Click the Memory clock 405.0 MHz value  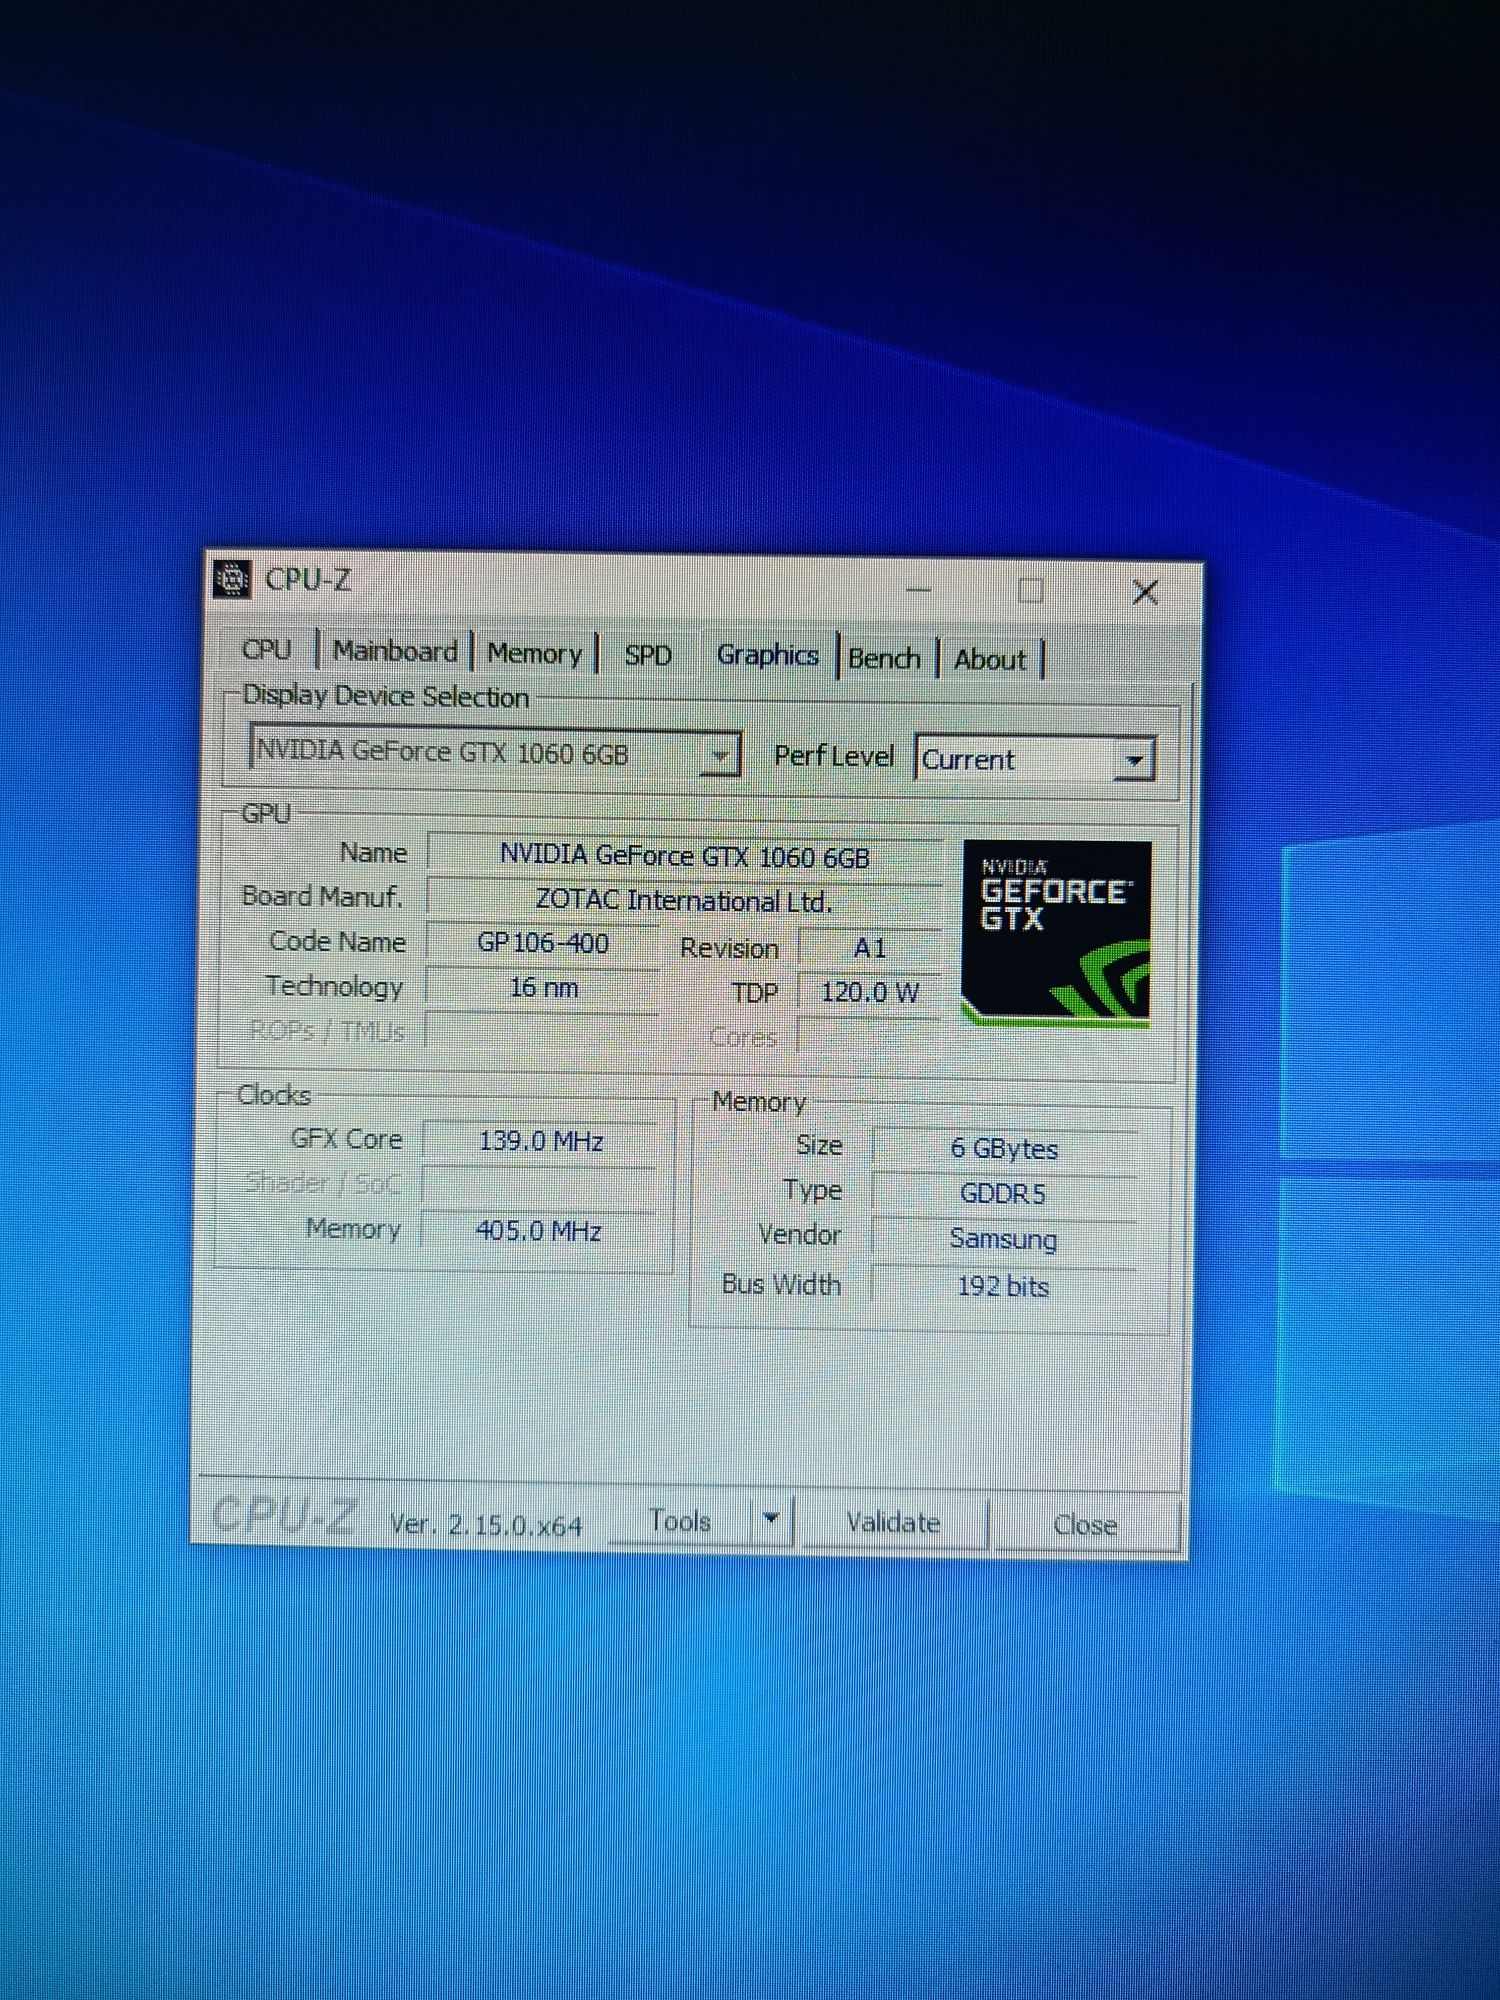[x=539, y=1230]
